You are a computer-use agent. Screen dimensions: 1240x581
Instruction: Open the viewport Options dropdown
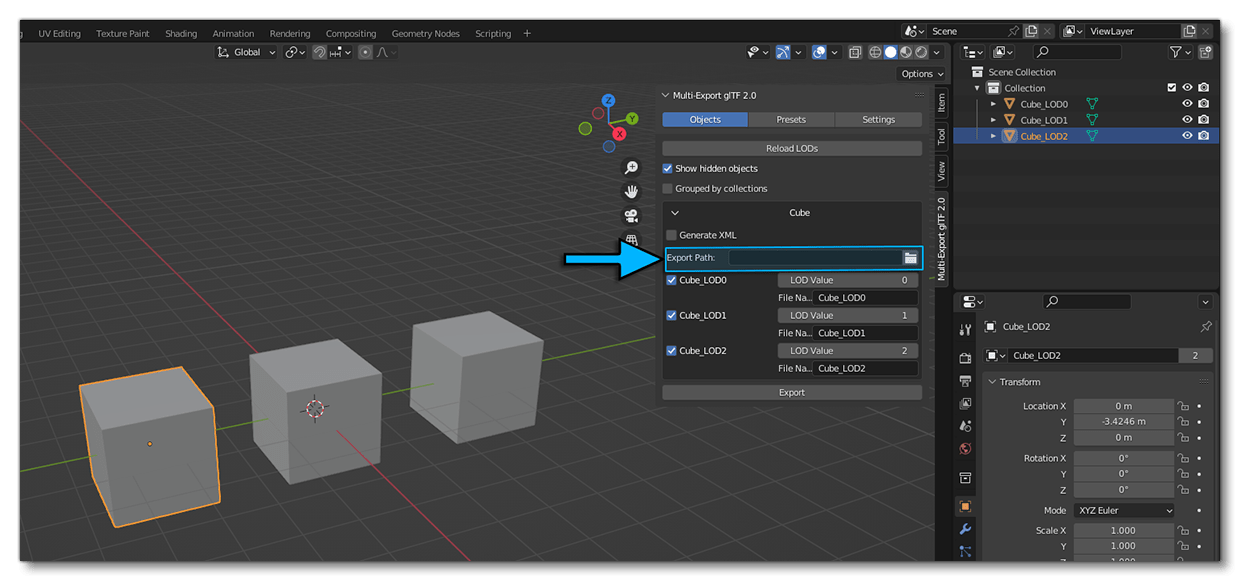point(921,74)
